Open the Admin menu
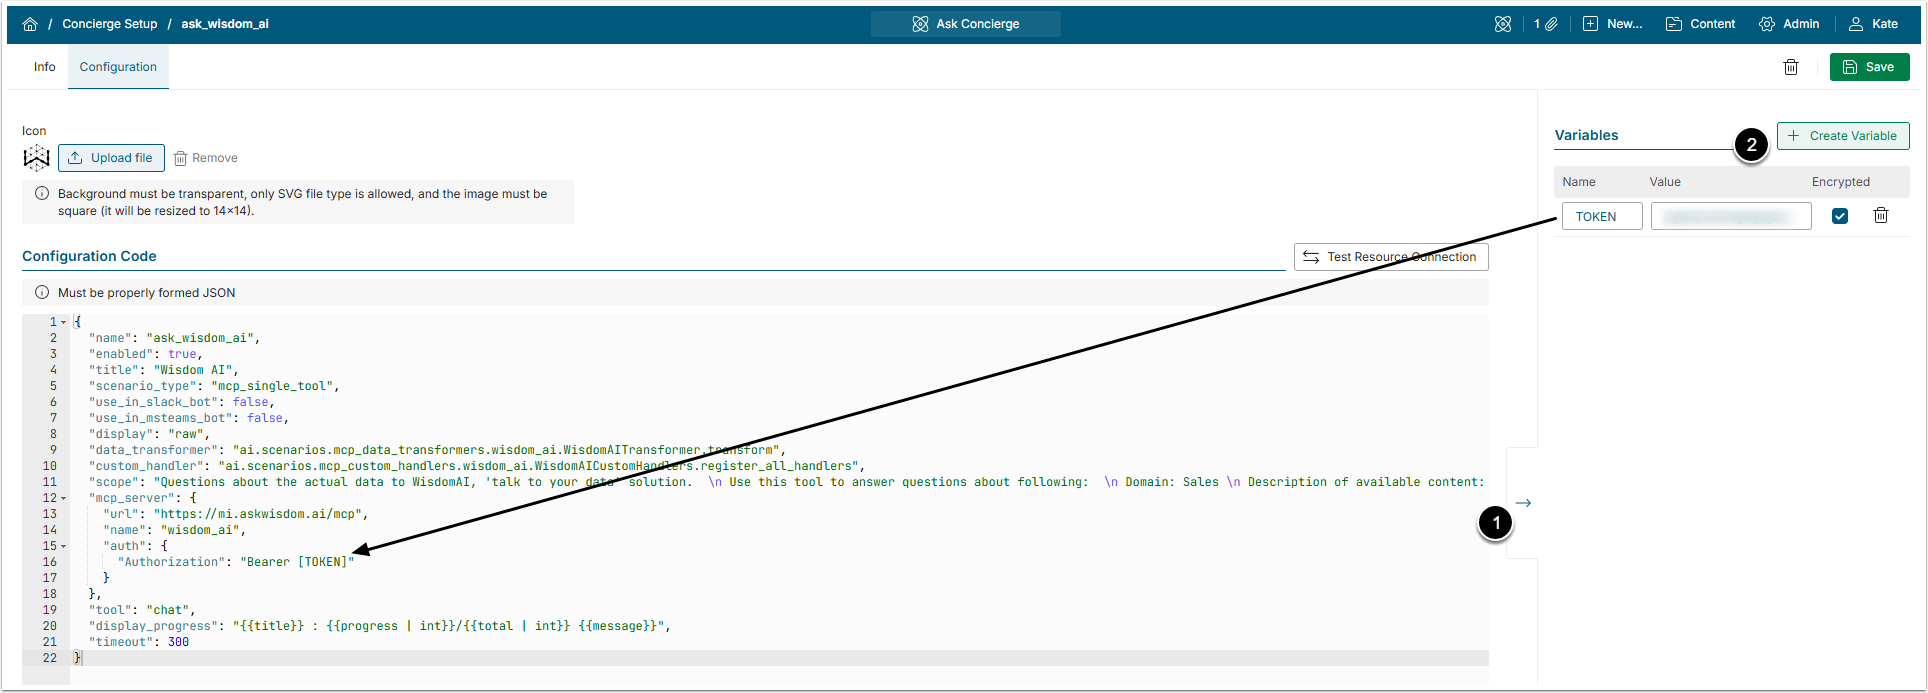1928x693 pixels. coord(1789,24)
